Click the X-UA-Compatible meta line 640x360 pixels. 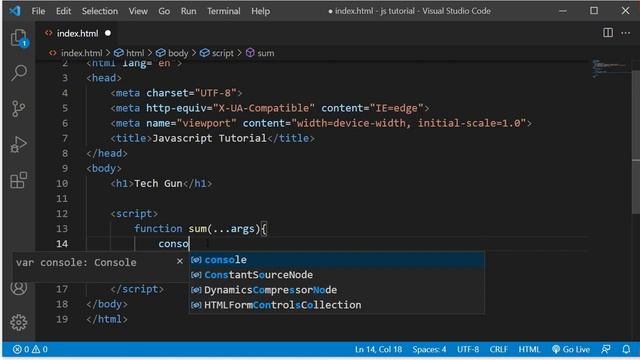[270, 108]
